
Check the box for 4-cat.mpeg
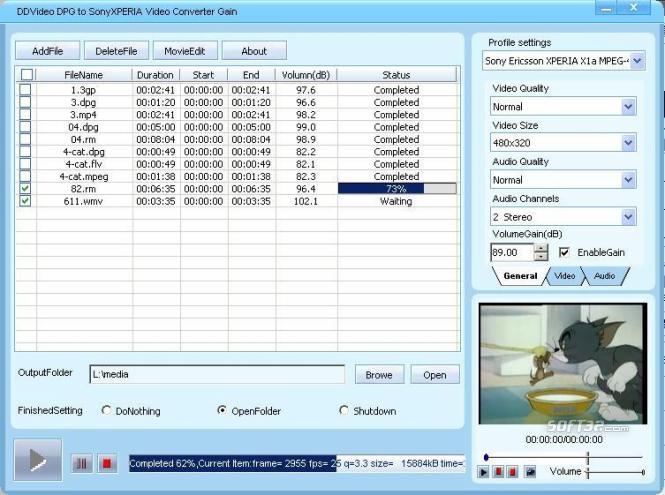click(x=25, y=176)
